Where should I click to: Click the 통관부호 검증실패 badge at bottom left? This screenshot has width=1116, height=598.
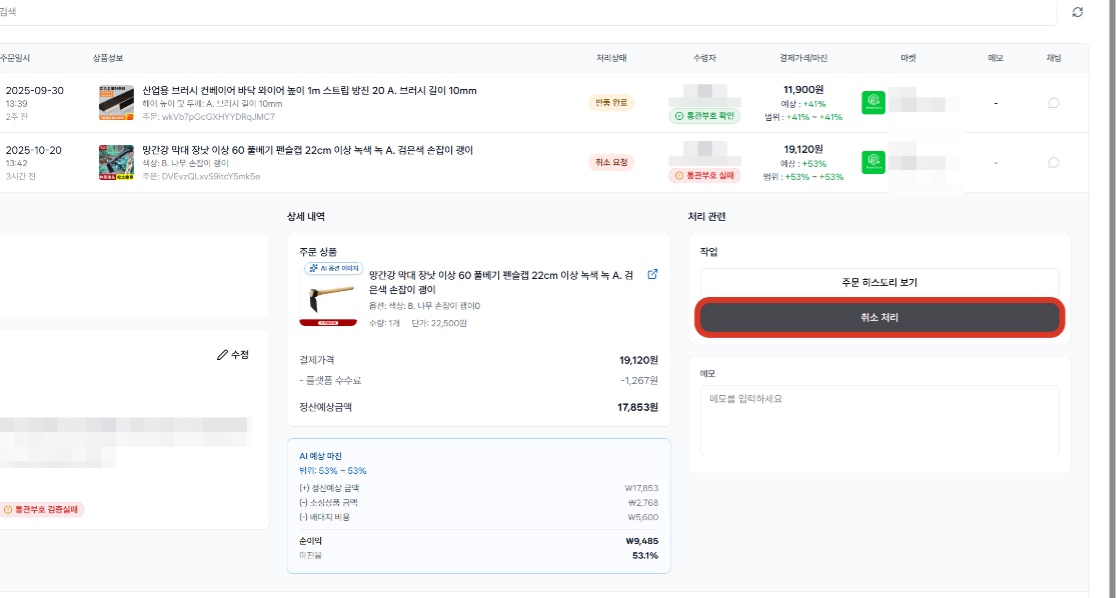[42, 510]
